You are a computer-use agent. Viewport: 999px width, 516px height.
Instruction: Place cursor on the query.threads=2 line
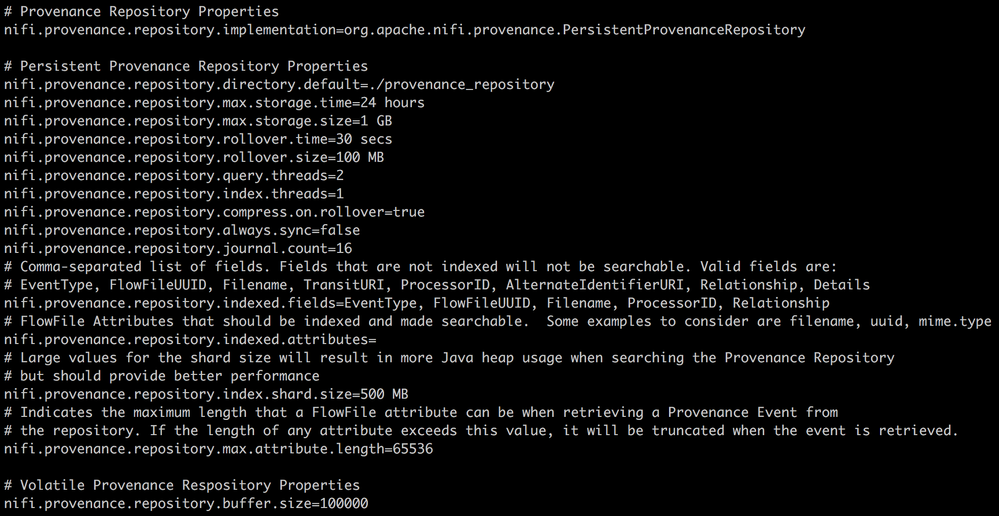(x=174, y=175)
